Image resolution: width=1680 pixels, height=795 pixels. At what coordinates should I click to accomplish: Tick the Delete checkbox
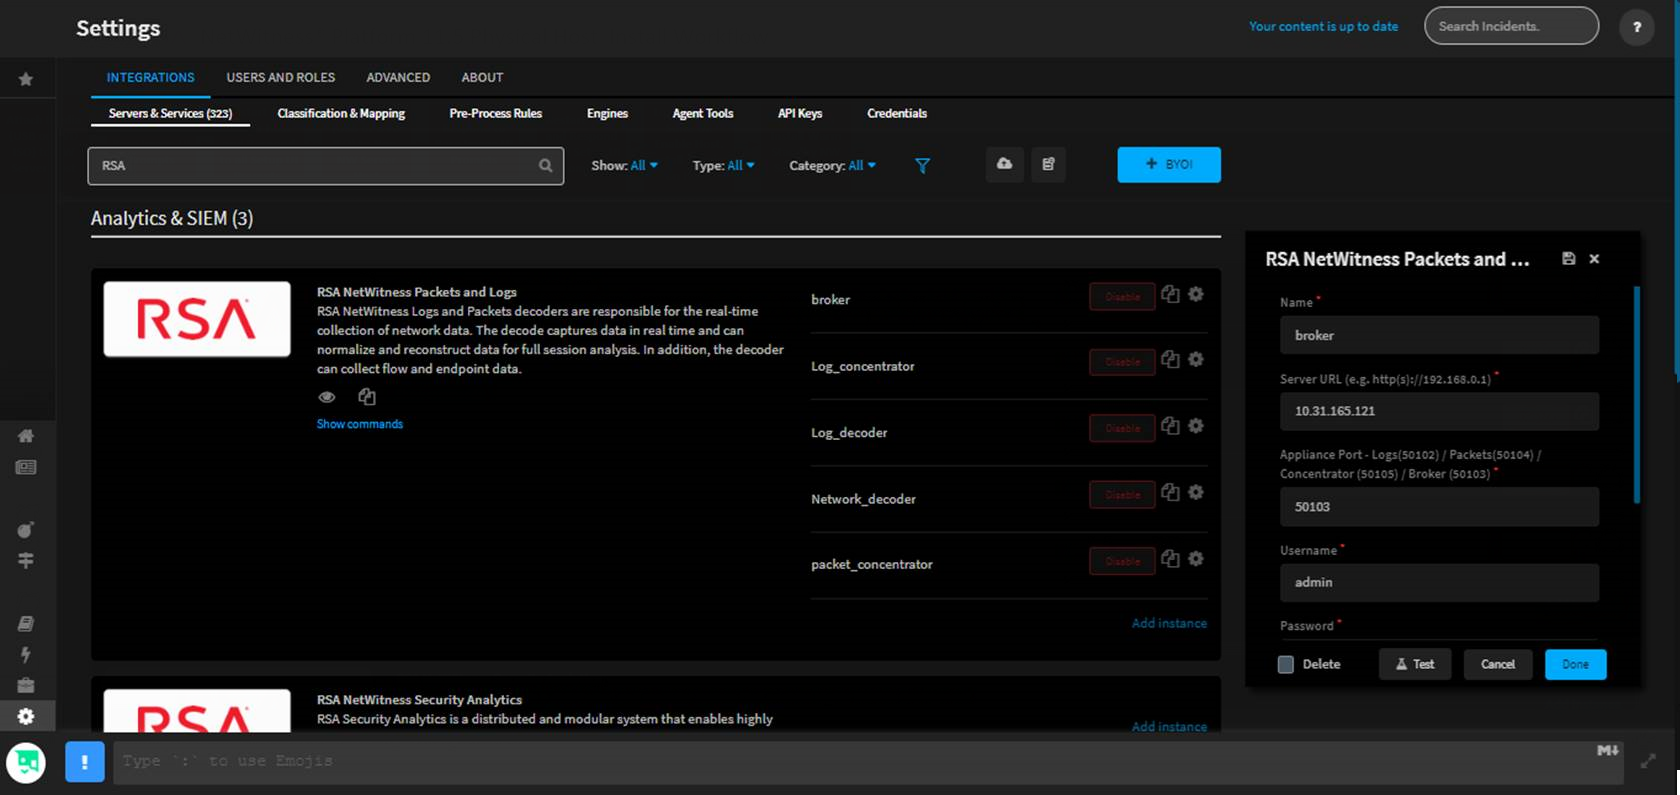point(1286,664)
